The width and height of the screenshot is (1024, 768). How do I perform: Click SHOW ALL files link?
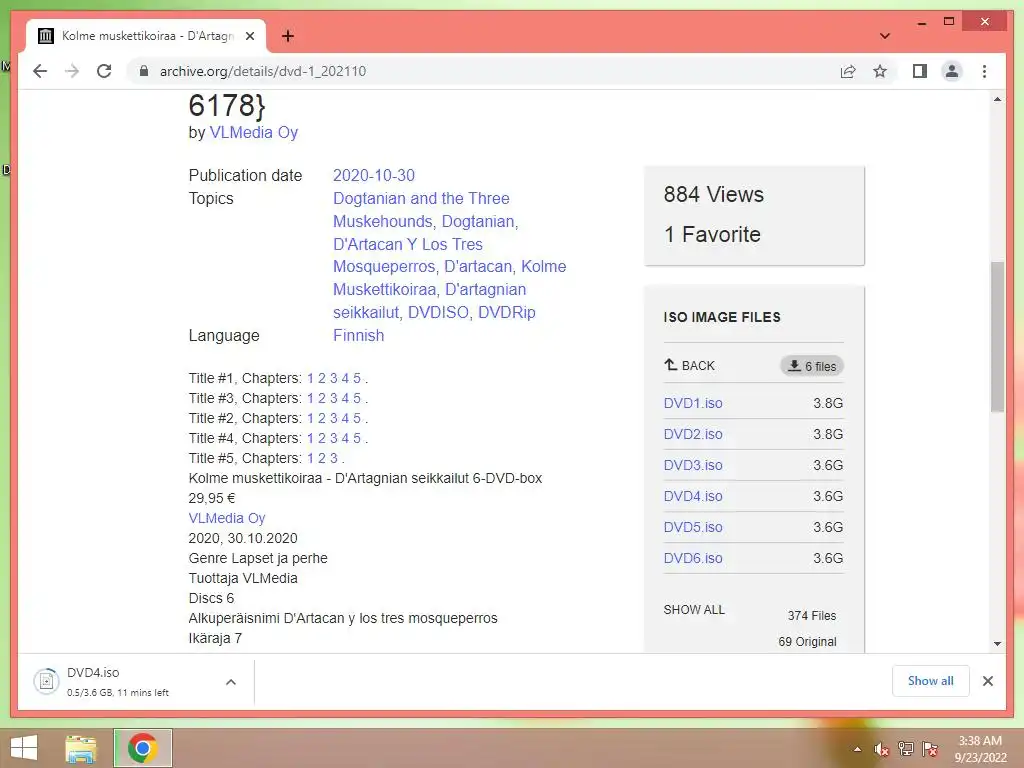[x=694, y=609]
